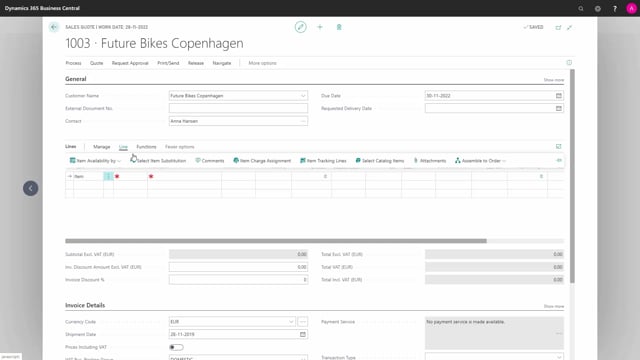This screenshot has height=360, width=640.
Task: Click the No. cell on Item line
Action: click(x=131, y=176)
